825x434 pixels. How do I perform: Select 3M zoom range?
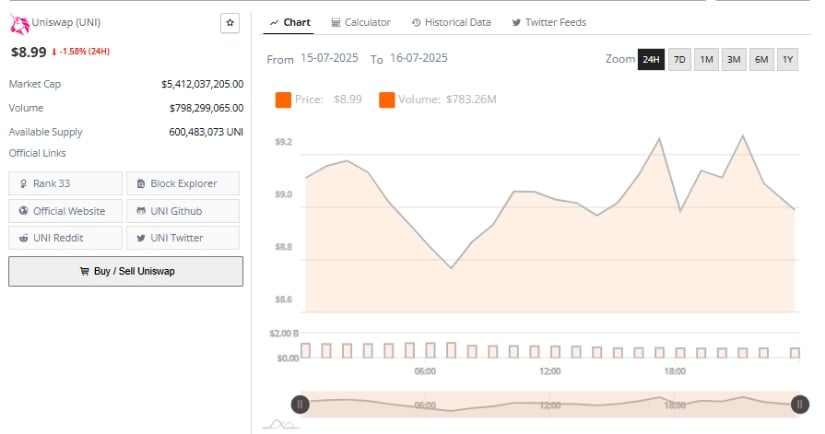733,59
